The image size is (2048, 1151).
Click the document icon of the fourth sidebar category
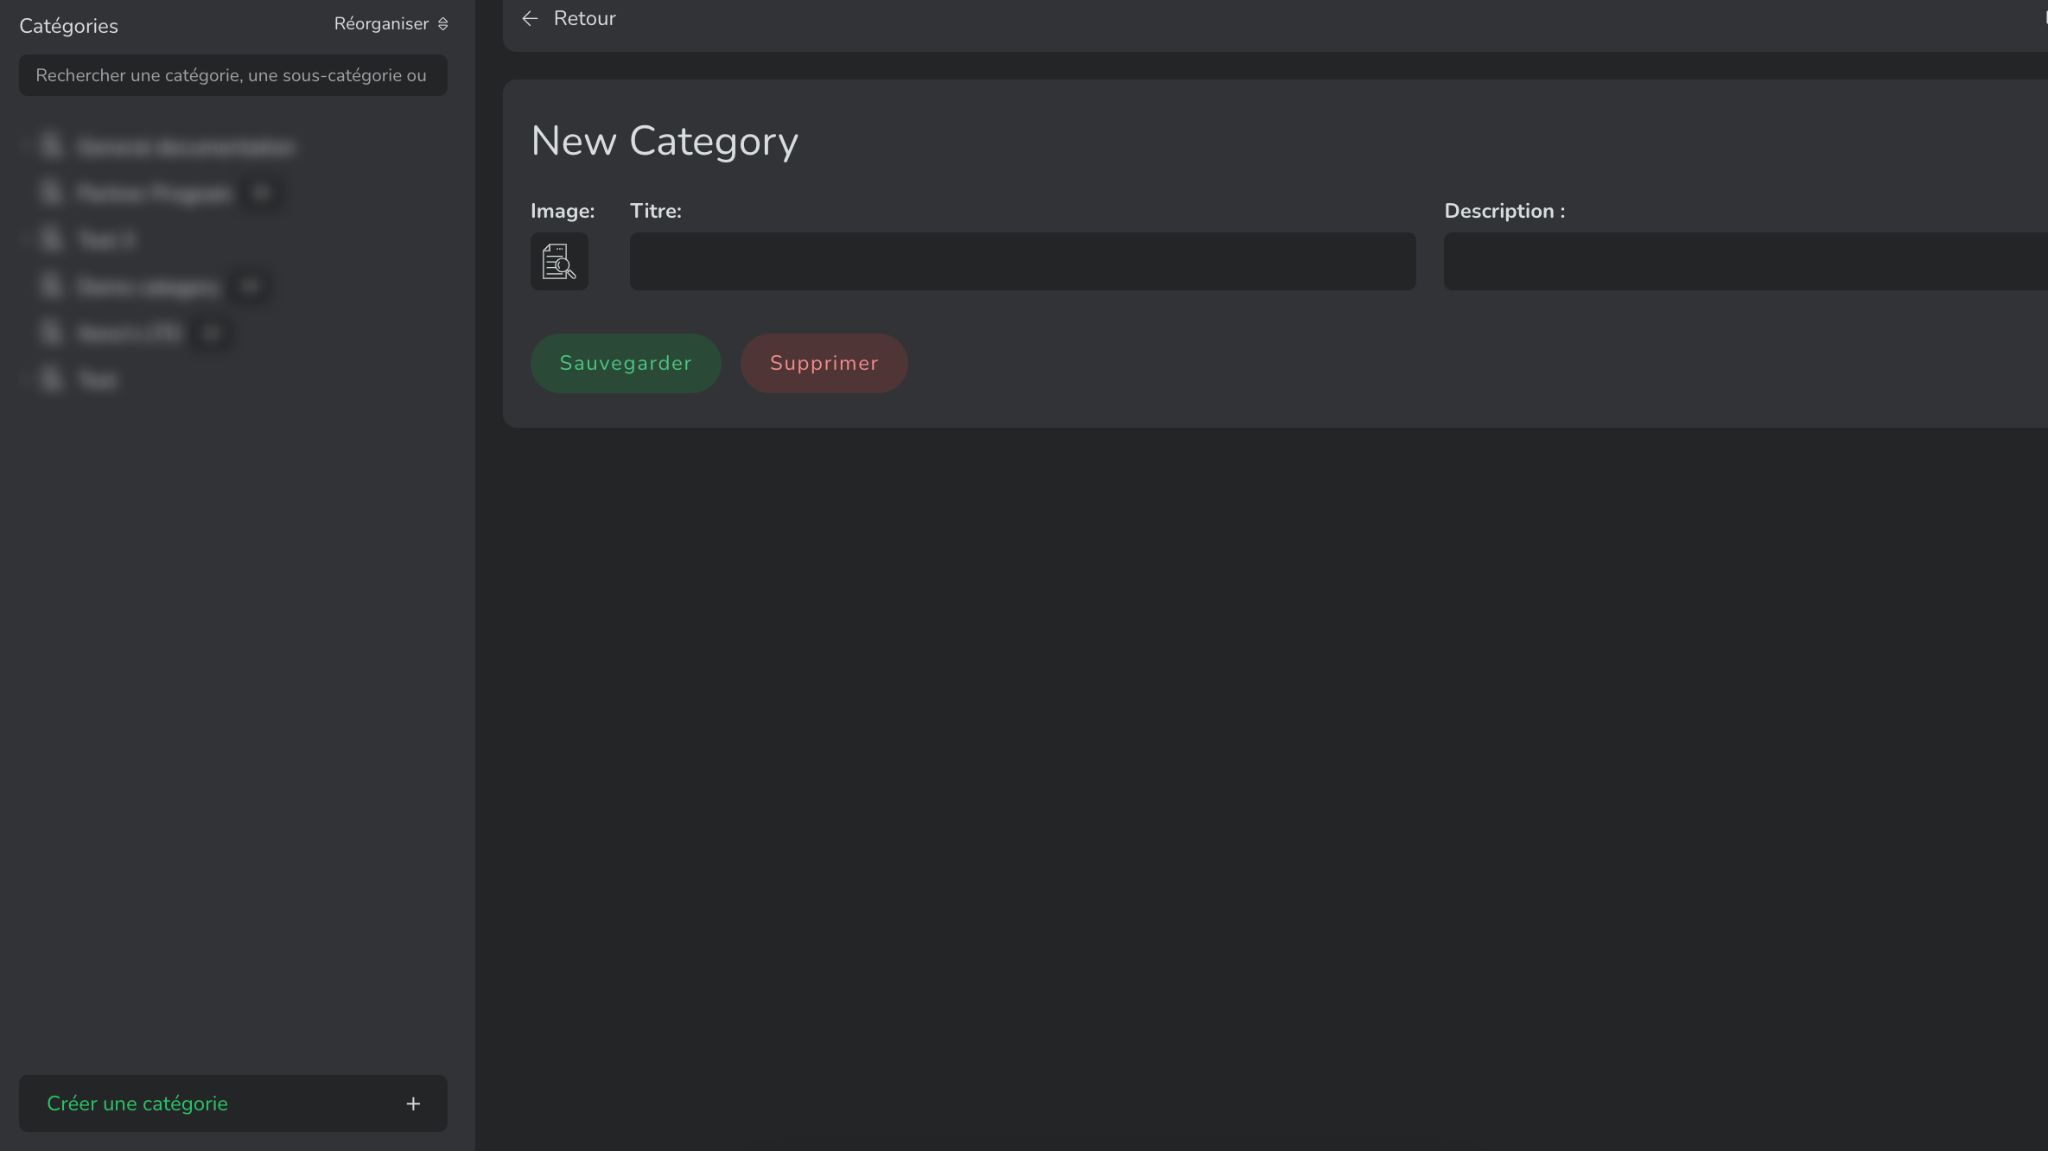point(50,286)
